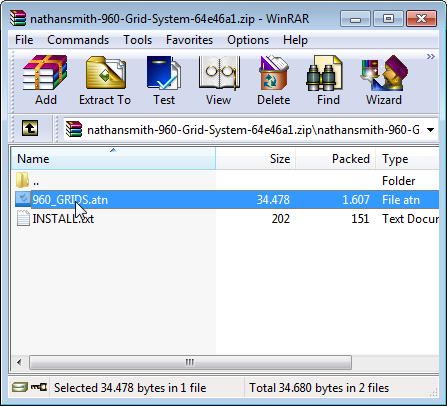The height and width of the screenshot is (406, 447).
Task: Click the 960_GRIDS.atn file icon
Action: [23, 199]
